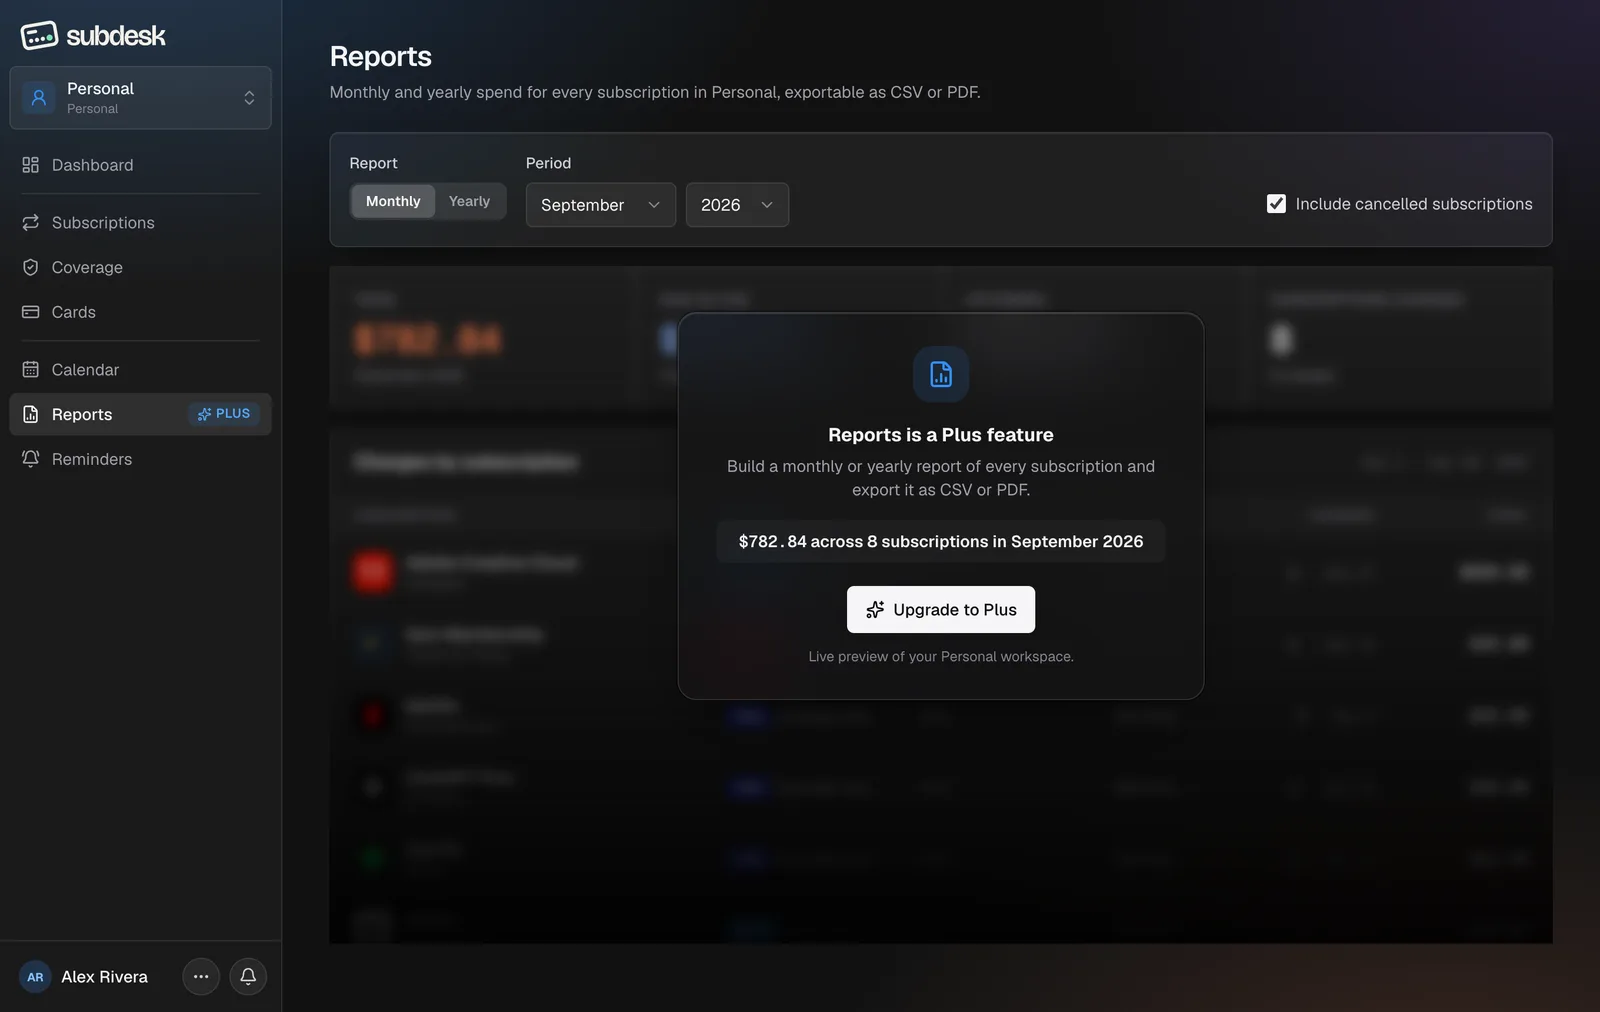Open the September month dropdown
The image size is (1600, 1012).
tap(601, 205)
